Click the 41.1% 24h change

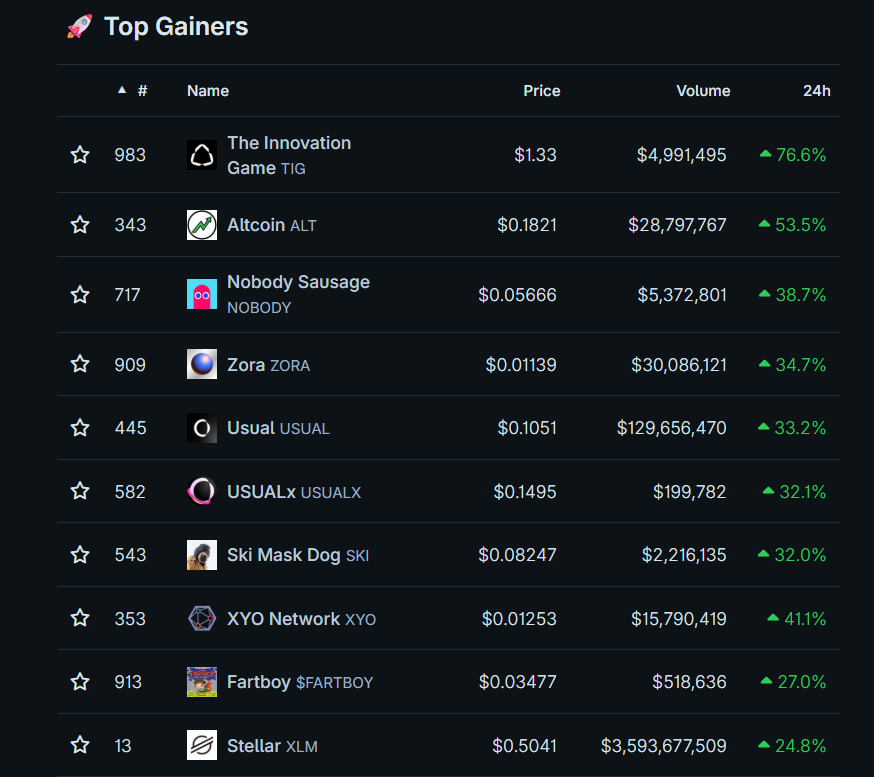tap(797, 619)
